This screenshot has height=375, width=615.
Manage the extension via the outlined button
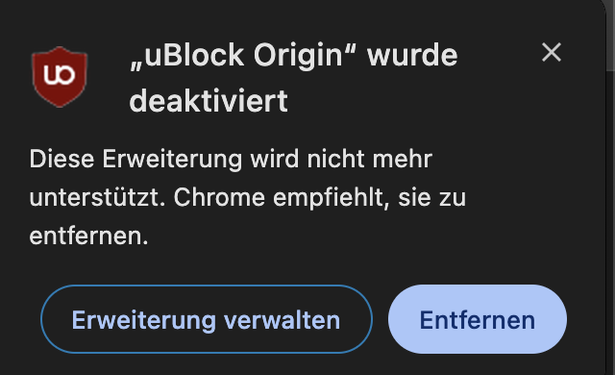pyautogui.click(x=206, y=319)
